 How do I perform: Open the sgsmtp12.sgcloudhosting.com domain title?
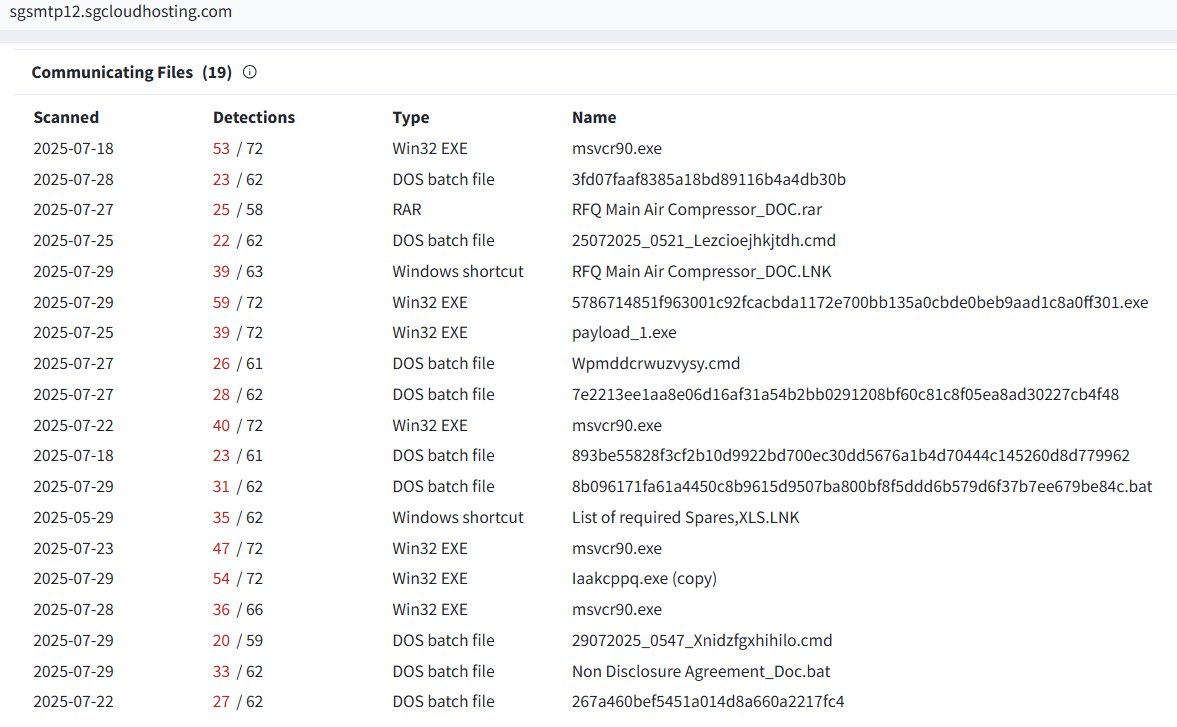click(x=119, y=12)
